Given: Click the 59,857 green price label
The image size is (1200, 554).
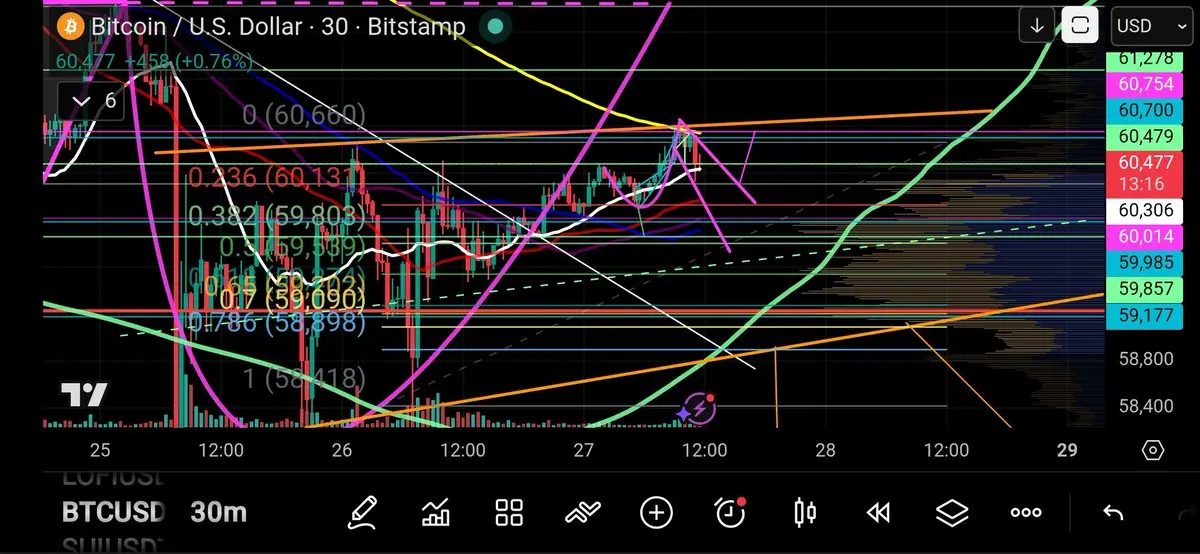Looking at the screenshot, I should click(x=1146, y=291).
